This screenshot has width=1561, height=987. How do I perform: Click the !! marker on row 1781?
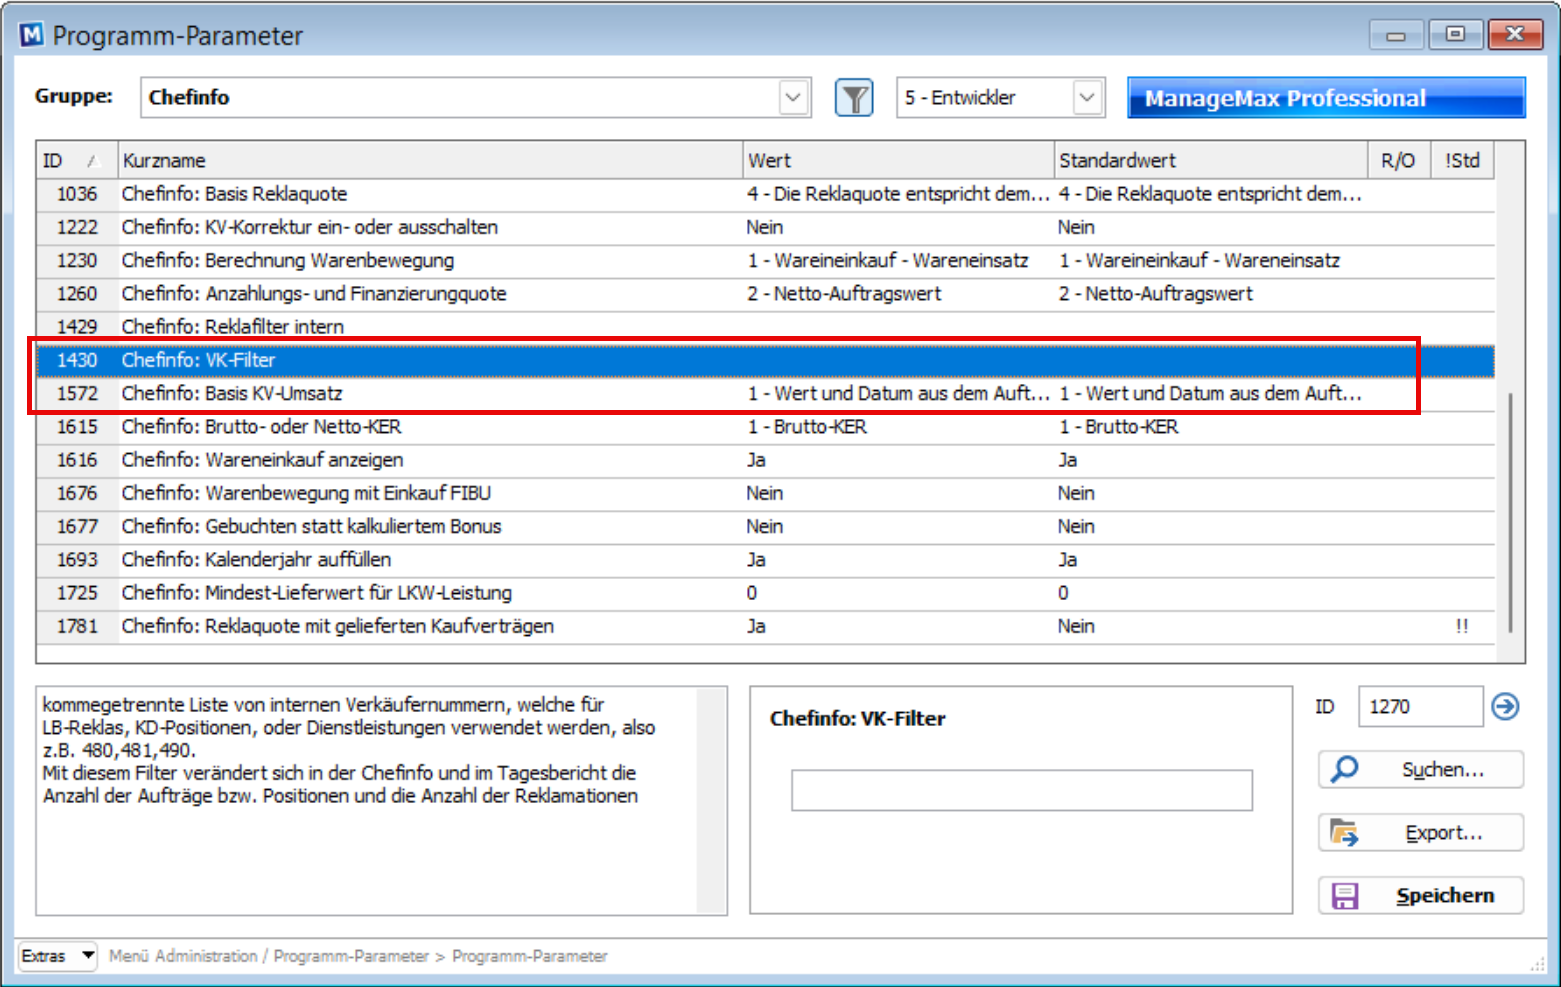1462,626
